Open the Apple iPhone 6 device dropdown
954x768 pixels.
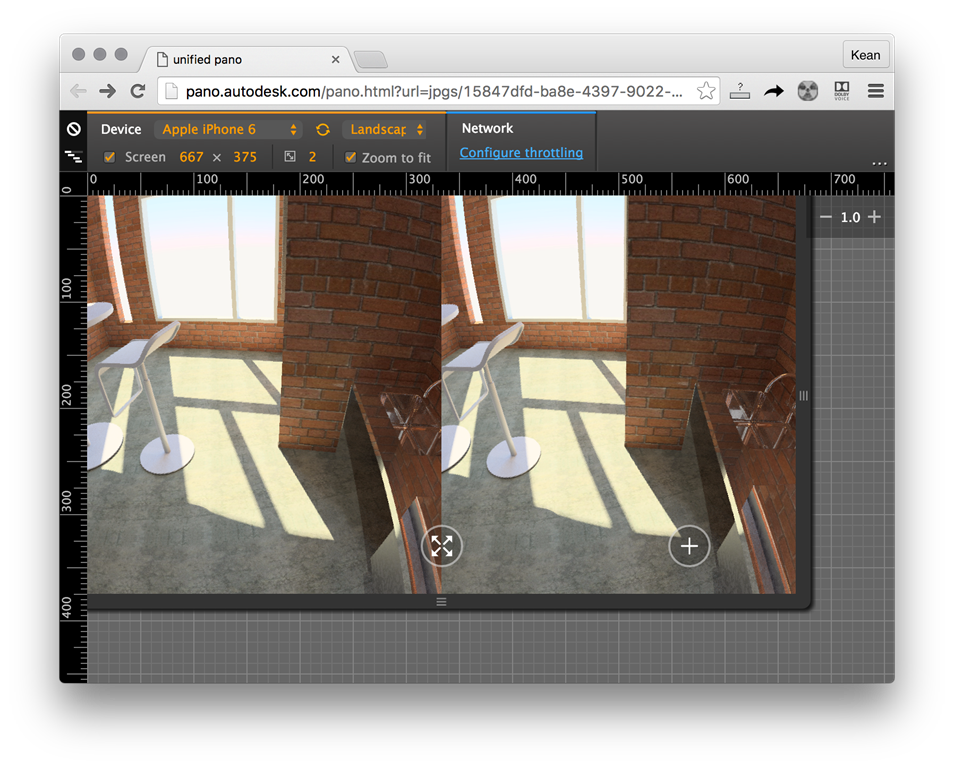(x=230, y=130)
